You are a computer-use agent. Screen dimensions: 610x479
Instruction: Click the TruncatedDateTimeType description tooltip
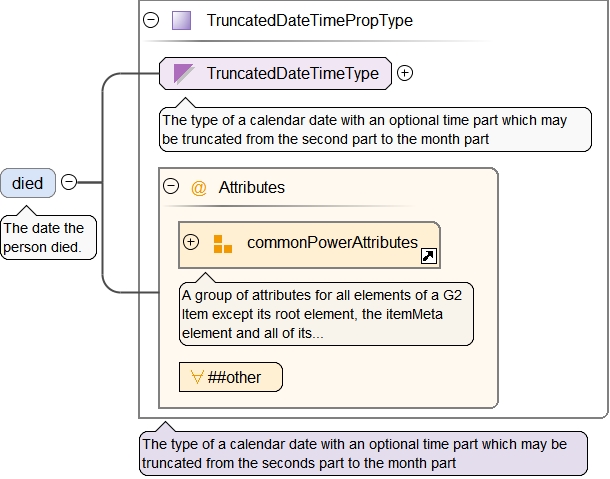pyautogui.click(x=375, y=130)
